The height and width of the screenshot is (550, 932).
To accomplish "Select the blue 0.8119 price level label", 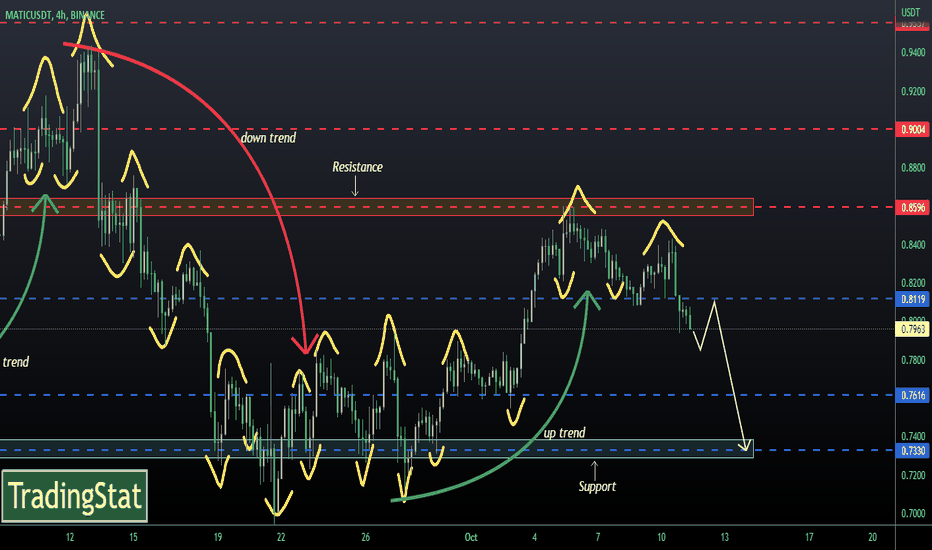I will click(x=912, y=299).
